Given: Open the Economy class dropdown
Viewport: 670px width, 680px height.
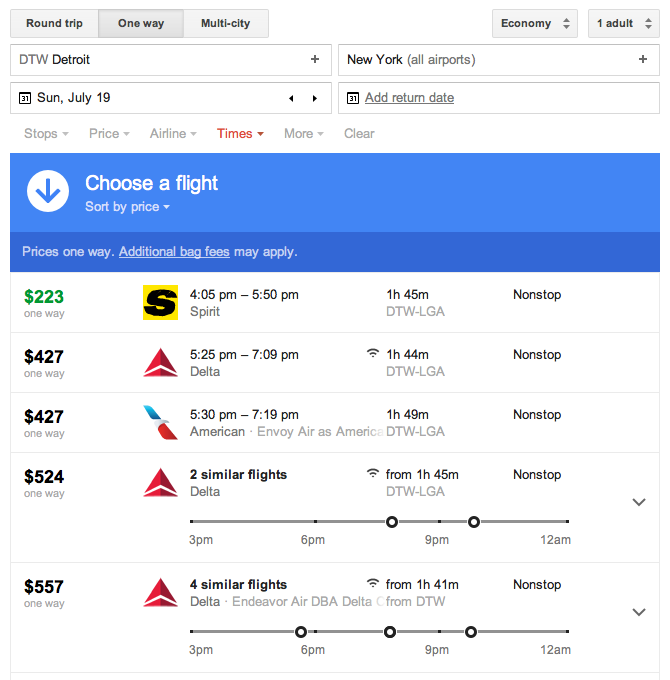Looking at the screenshot, I should pyautogui.click(x=535, y=23).
